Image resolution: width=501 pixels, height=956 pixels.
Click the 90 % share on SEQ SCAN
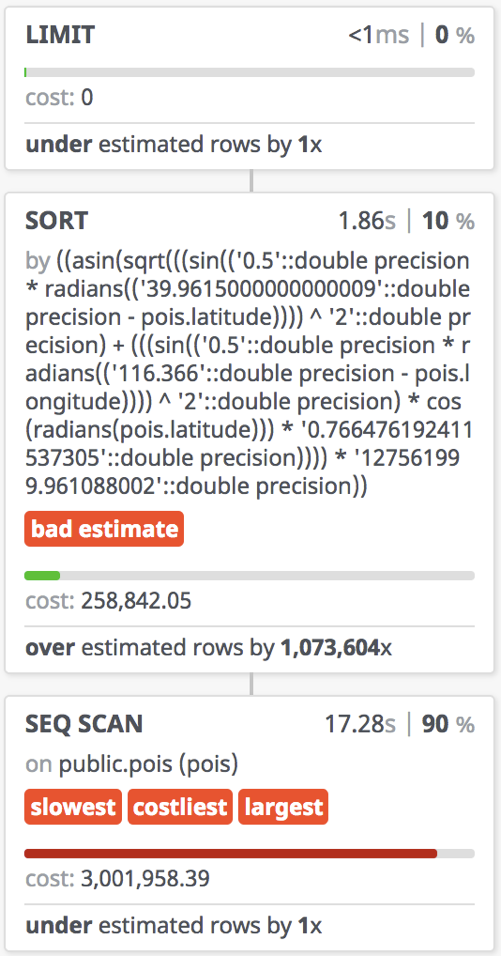pos(447,724)
